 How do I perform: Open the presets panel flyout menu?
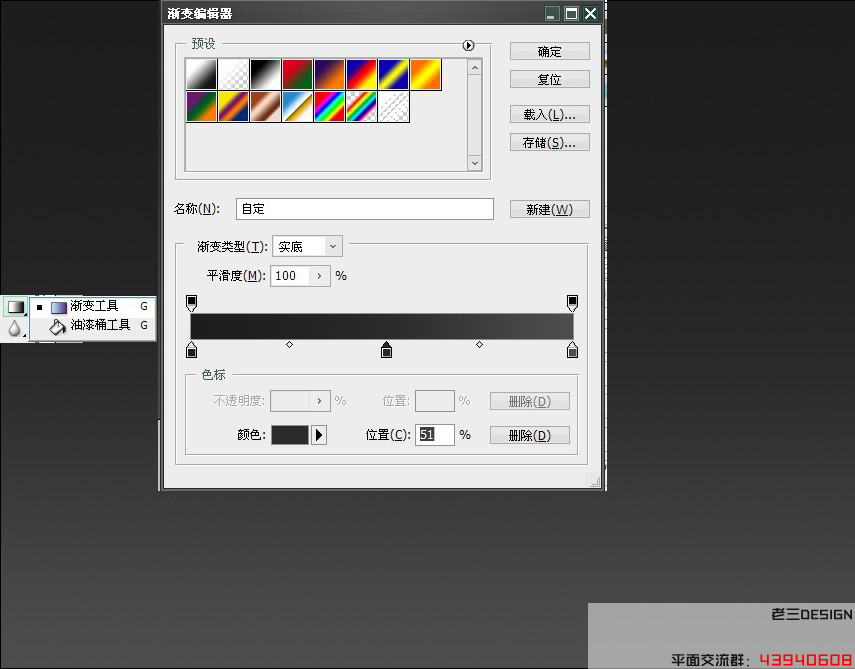(x=467, y=45)
